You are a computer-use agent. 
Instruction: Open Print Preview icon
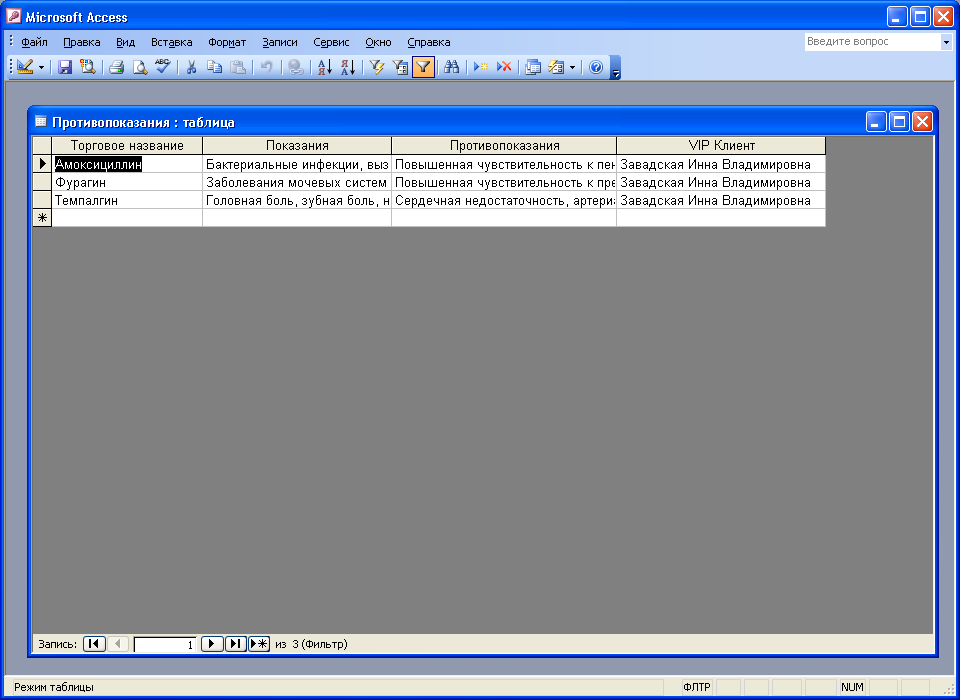[140, 67]
